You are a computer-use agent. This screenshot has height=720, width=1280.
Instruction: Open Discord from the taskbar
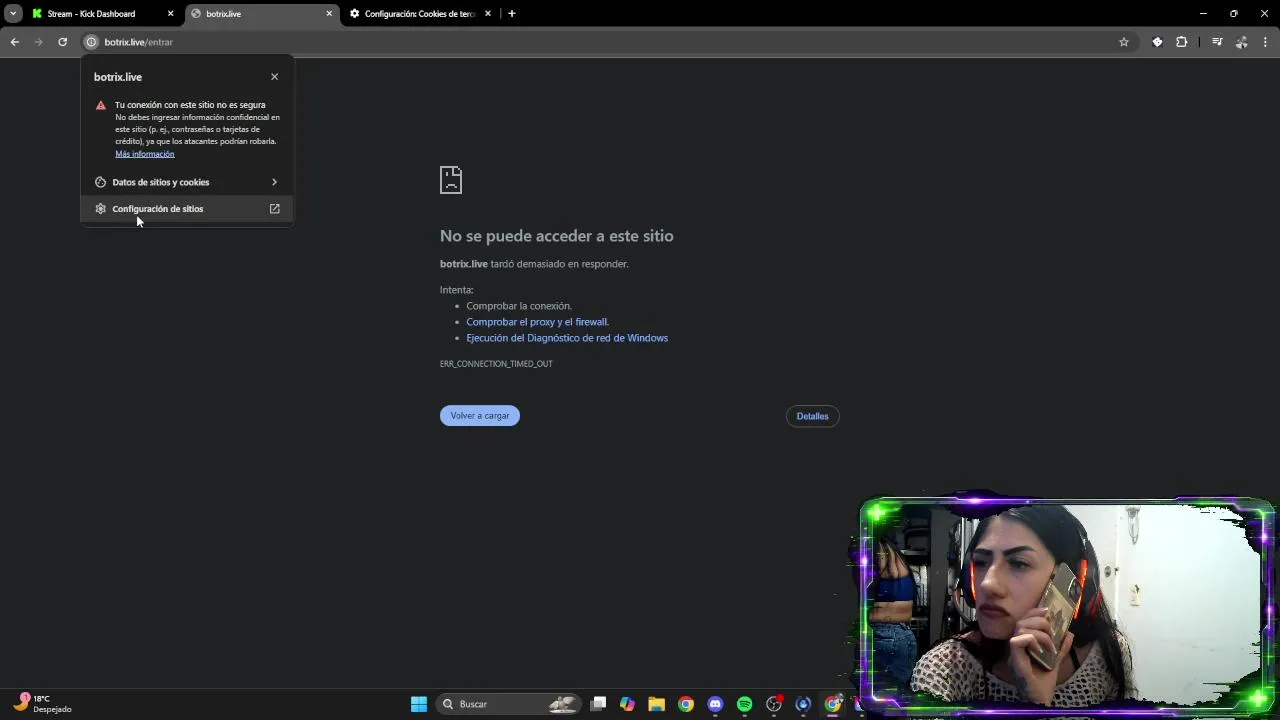click(715, 704)
